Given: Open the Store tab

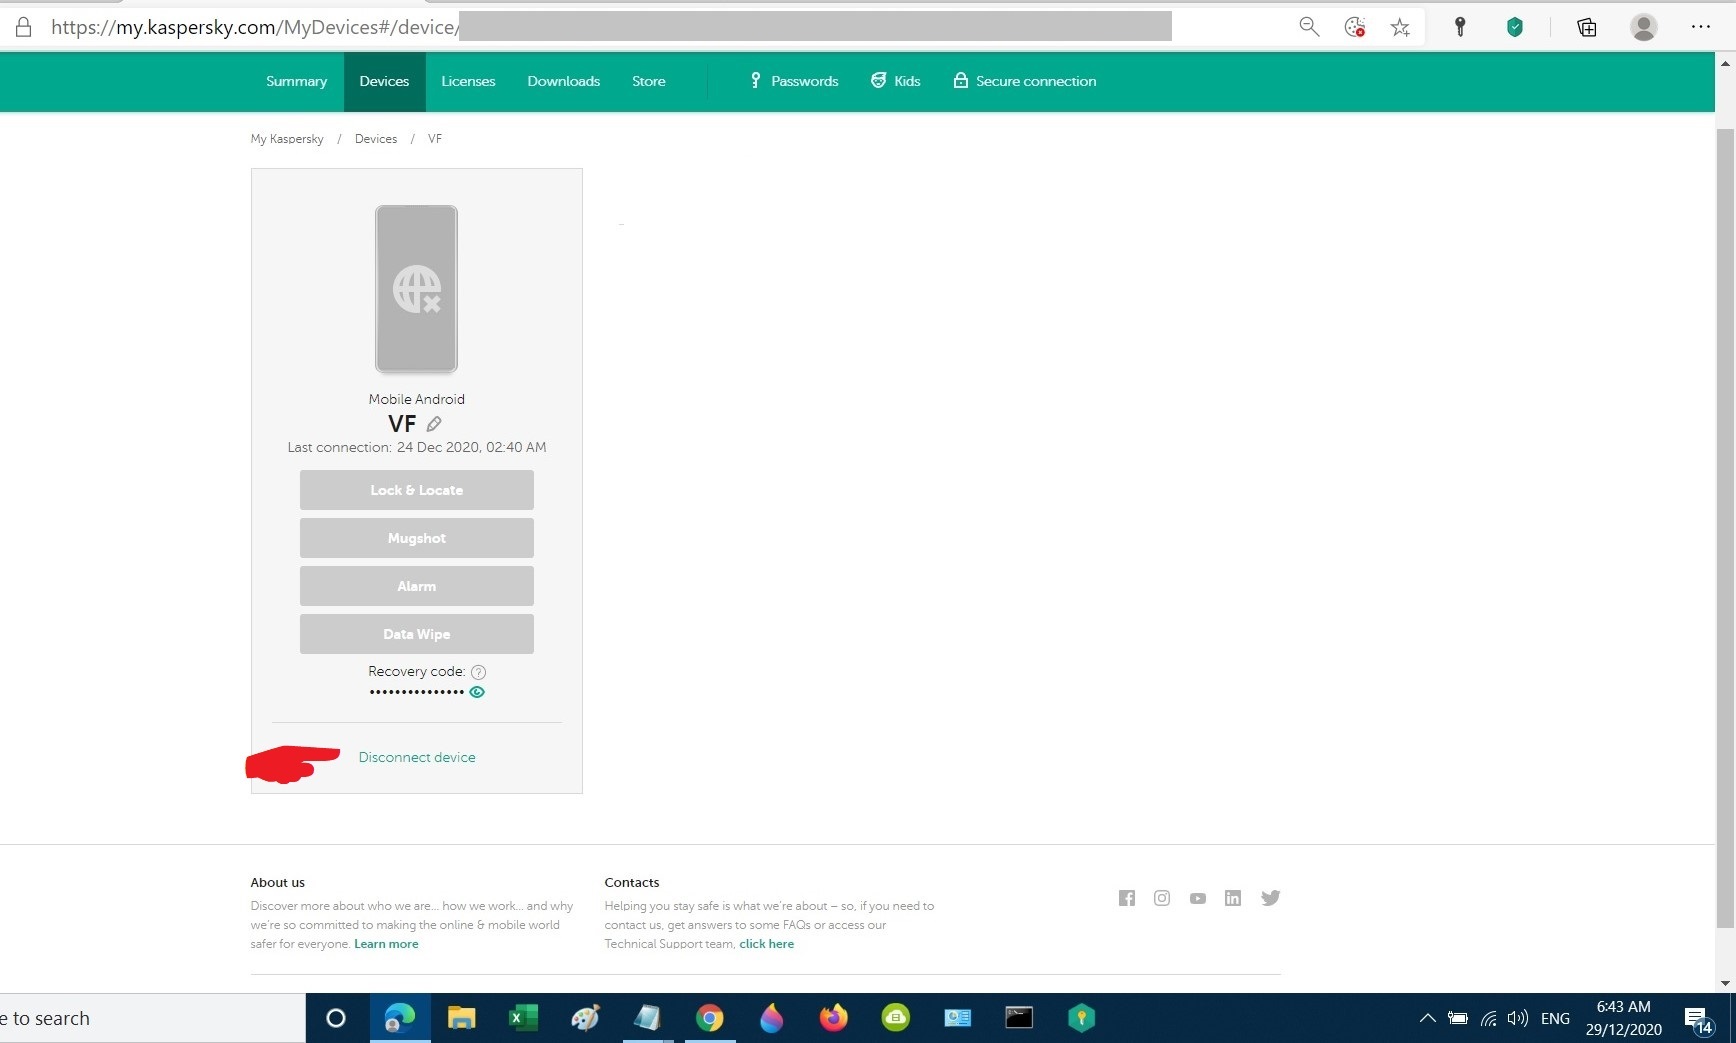Looking at the screenshot, I should pyautogui.click(x=648, y=81).
